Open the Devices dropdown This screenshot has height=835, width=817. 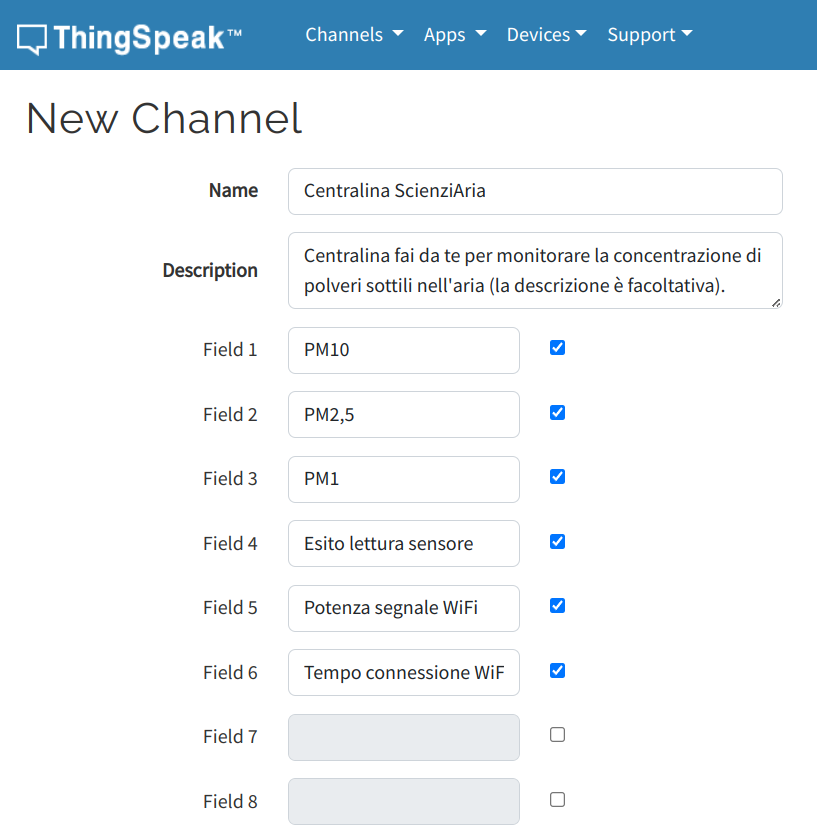(x=546, y=35)
